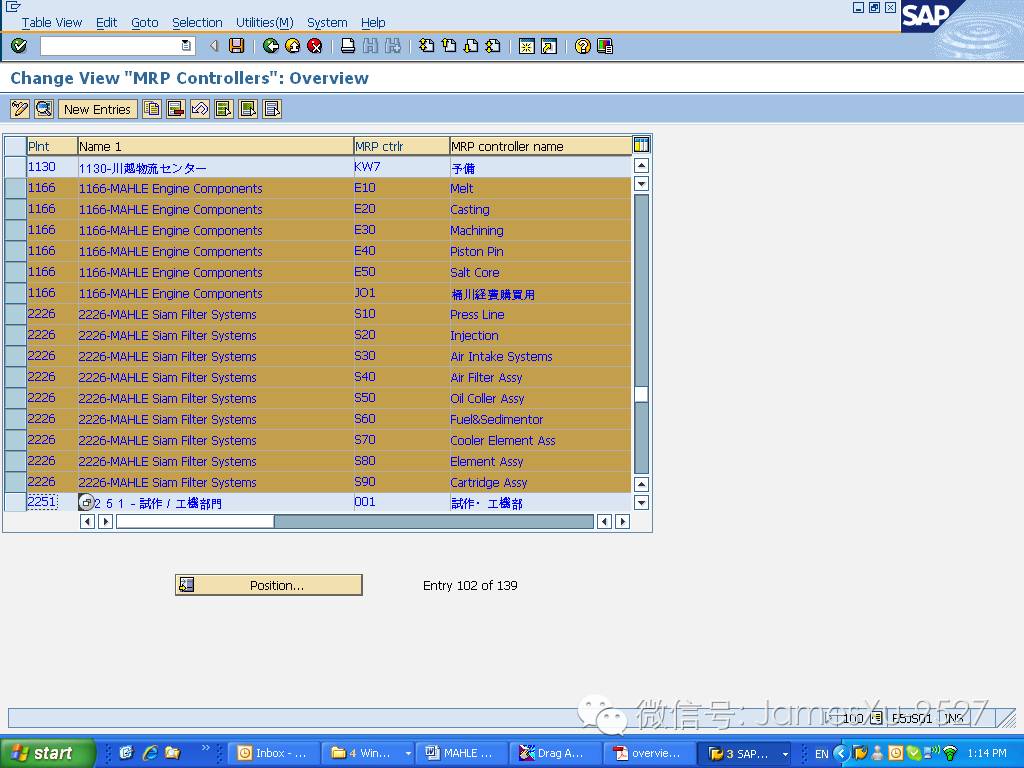Image resolution: width=1024 pixels, height=768 pixels.
Task: Toggle row selector for S10 Press Line row
Action: click(14, 314)
